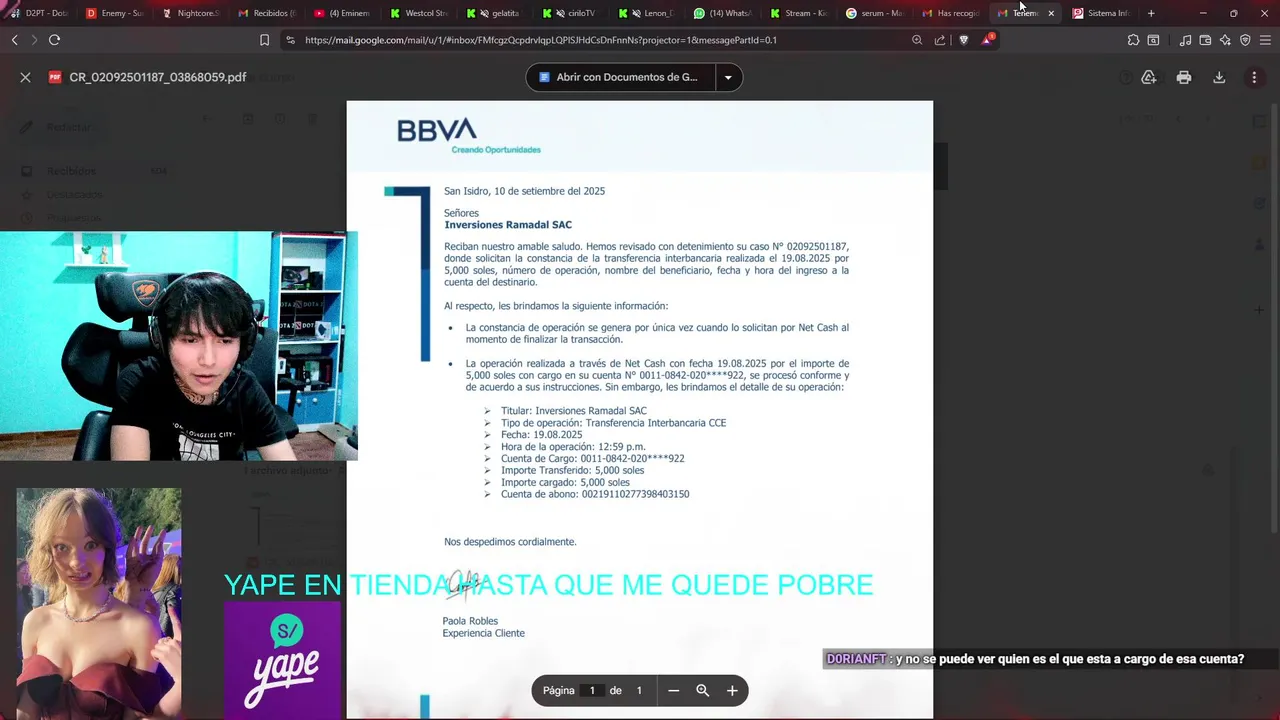This screenshot has width=1280, height=720.
Task: Switch to the Has recogido tab
Action: coord(951,13)
